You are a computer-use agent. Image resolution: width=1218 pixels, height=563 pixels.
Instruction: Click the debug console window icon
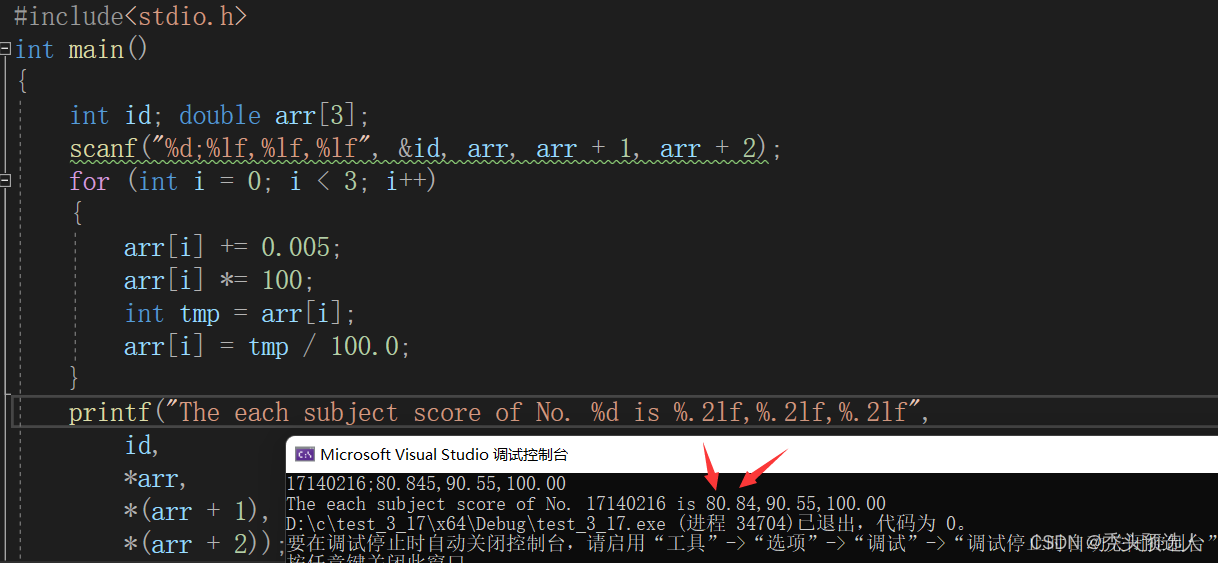point(305,454)
